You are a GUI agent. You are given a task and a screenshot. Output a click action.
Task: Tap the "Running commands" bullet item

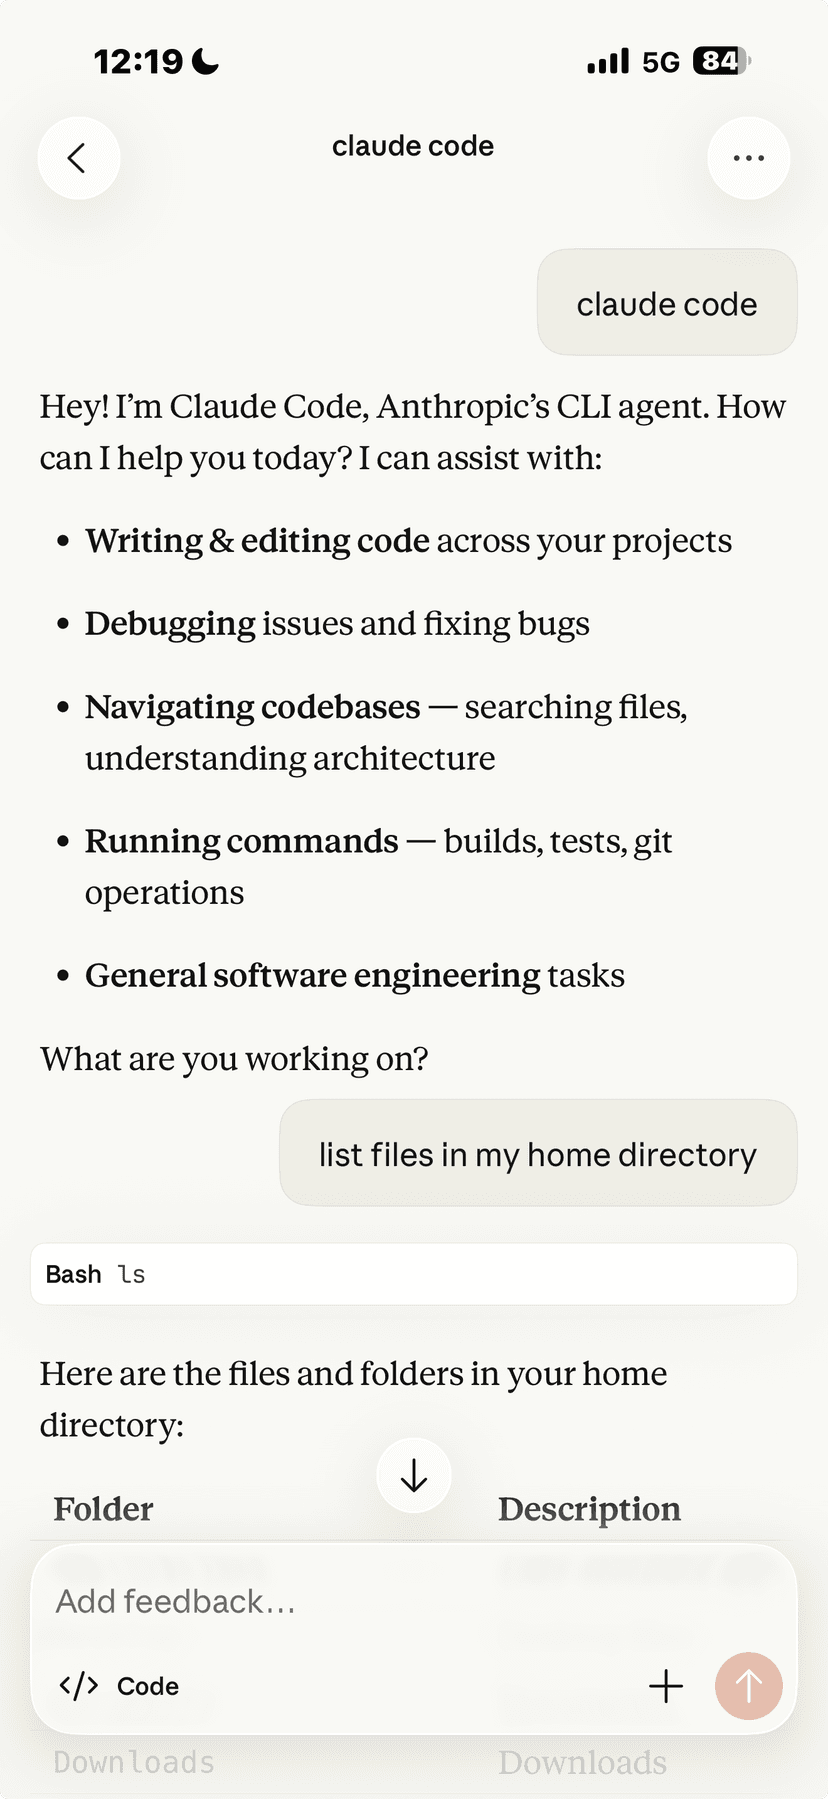click(242, 842)
